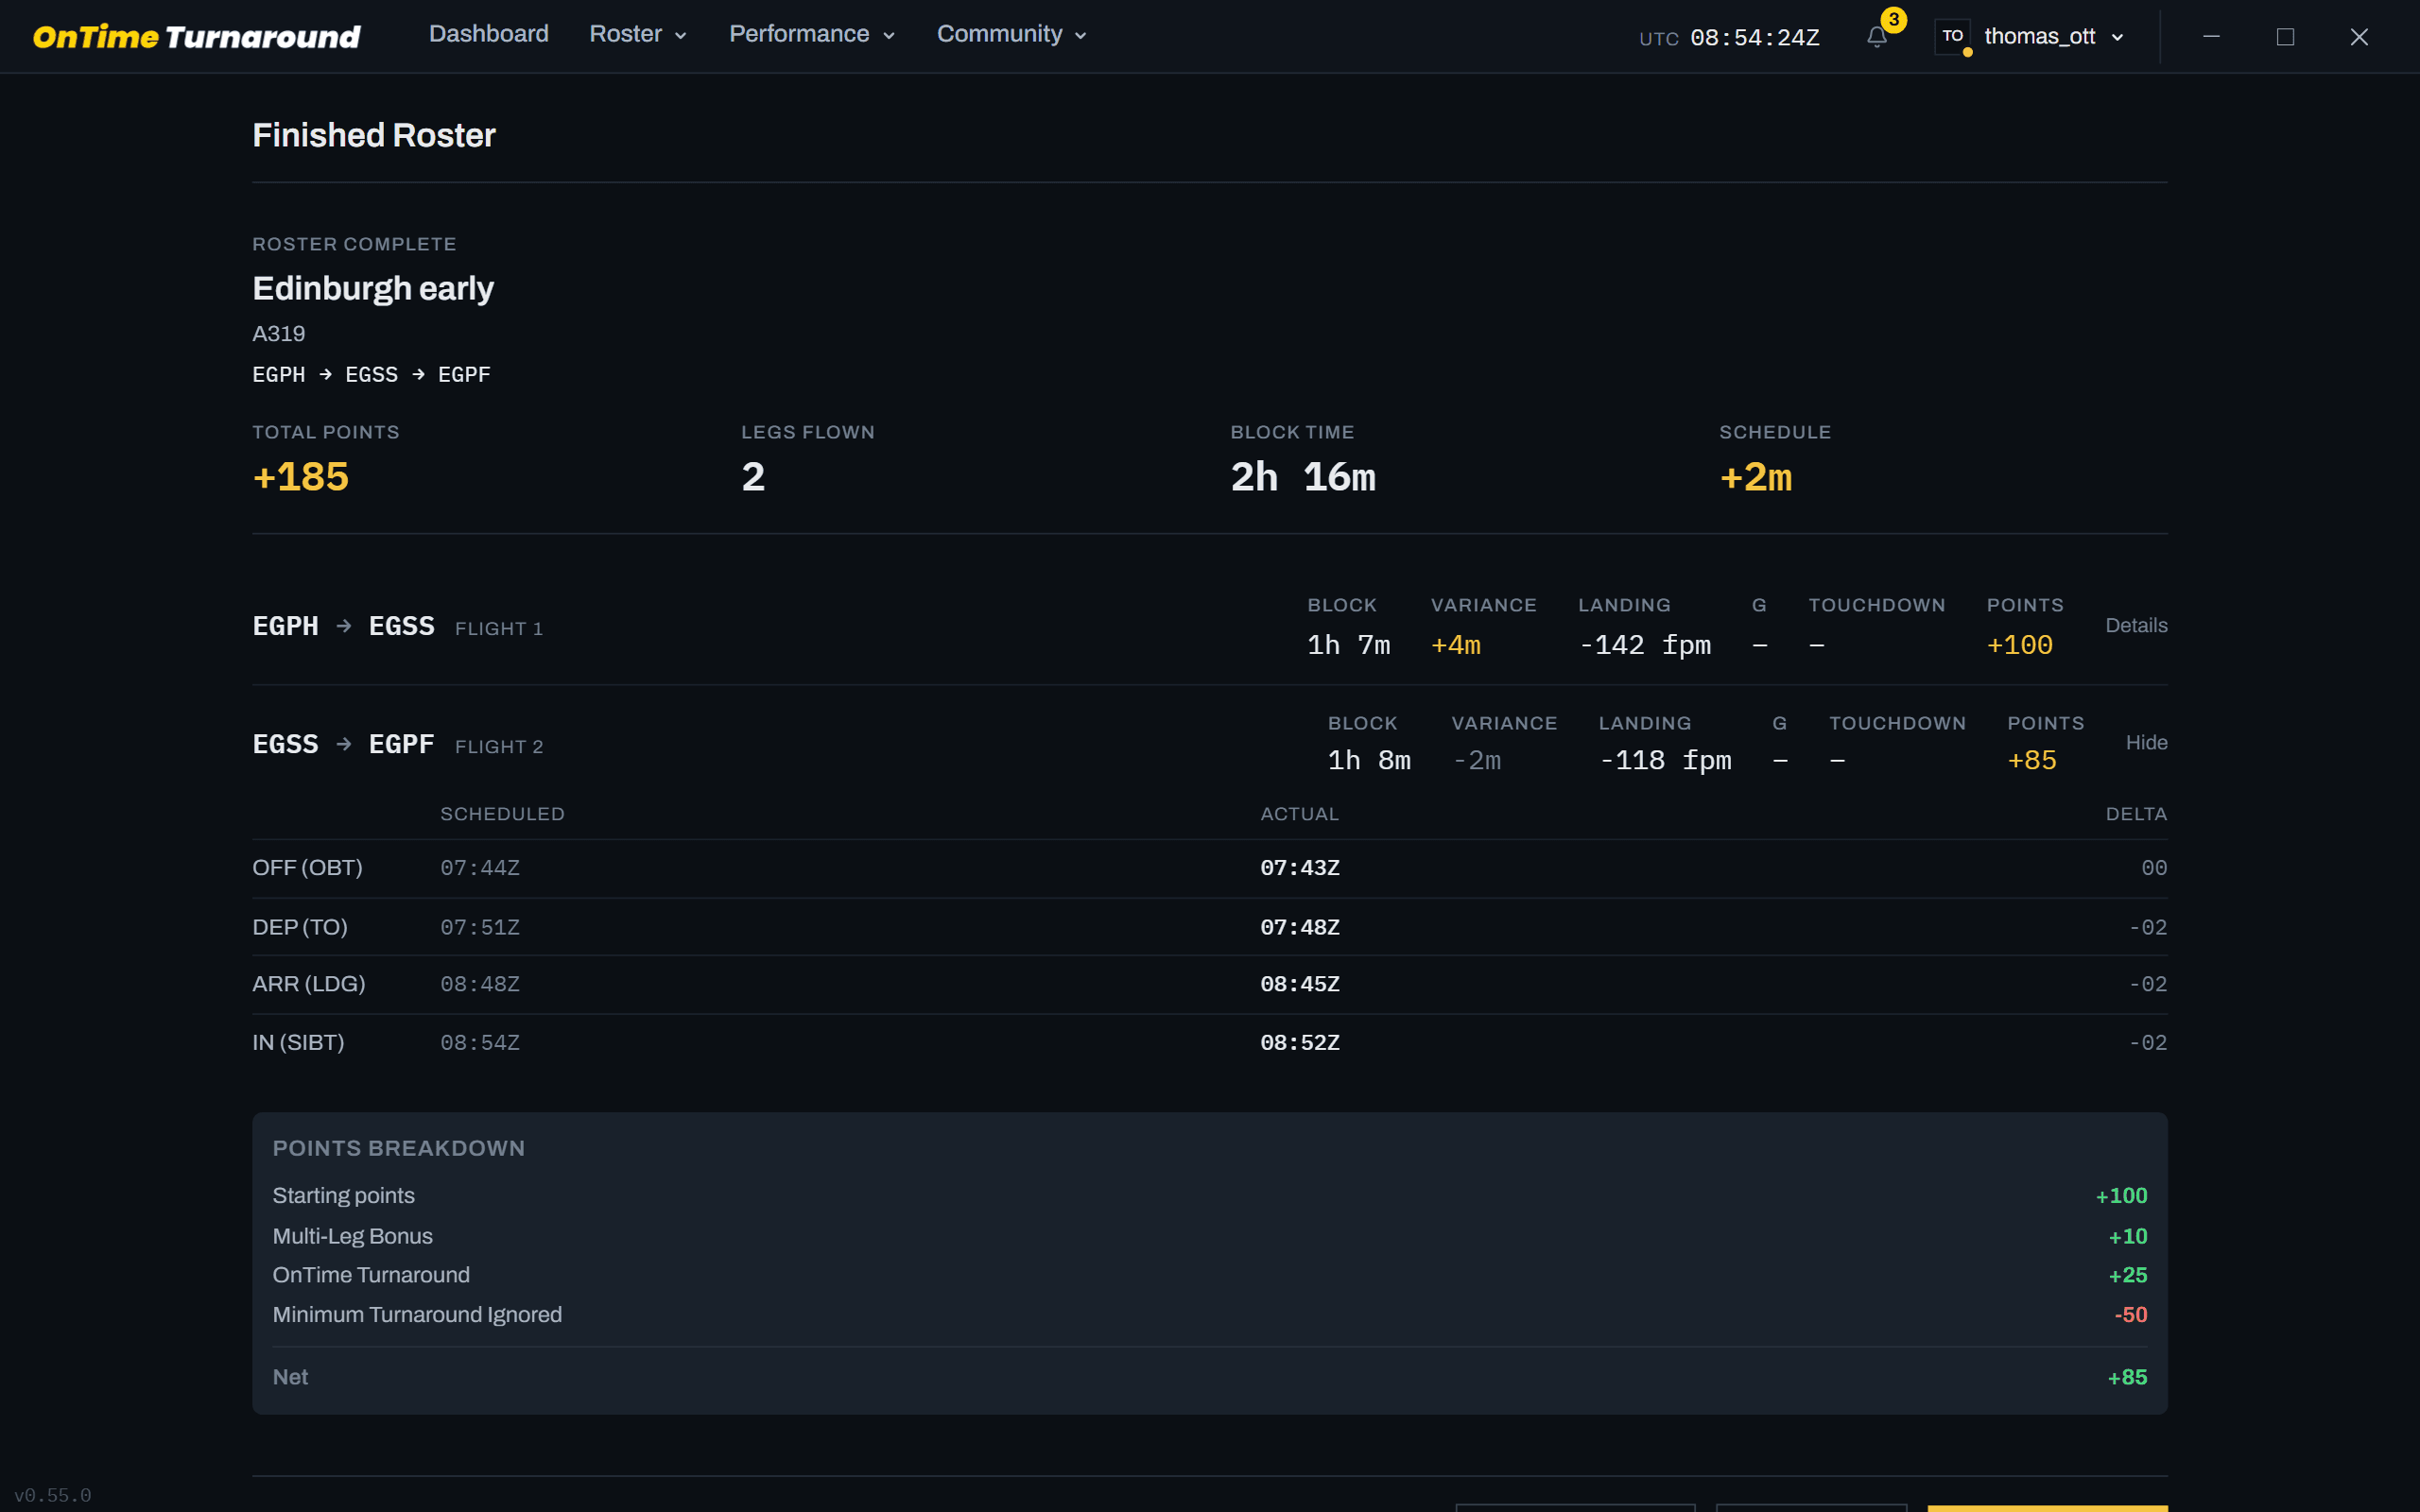This screenshot has height=1512, width=2420.
Task: Close the application window
Action: pos(2359,37)
